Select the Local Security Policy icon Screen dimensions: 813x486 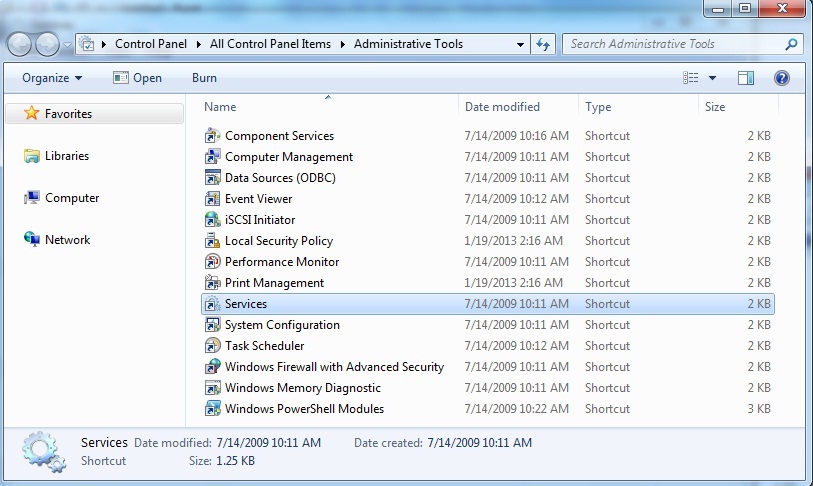(x=212, y=241)
